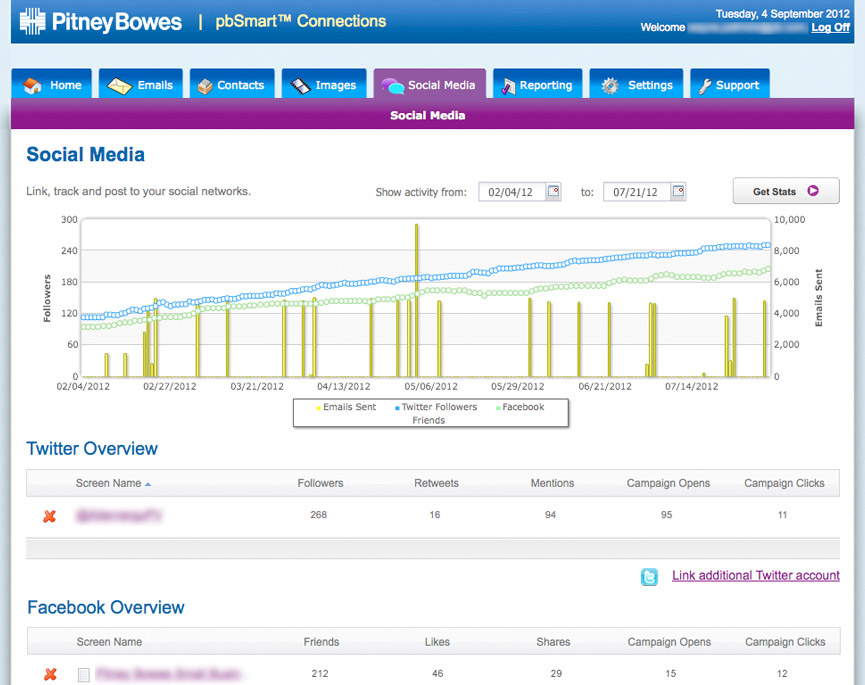Click the Facebook Friends green legend marker
Viewport: 865px width, 685px height.
(x=498, y=408)
